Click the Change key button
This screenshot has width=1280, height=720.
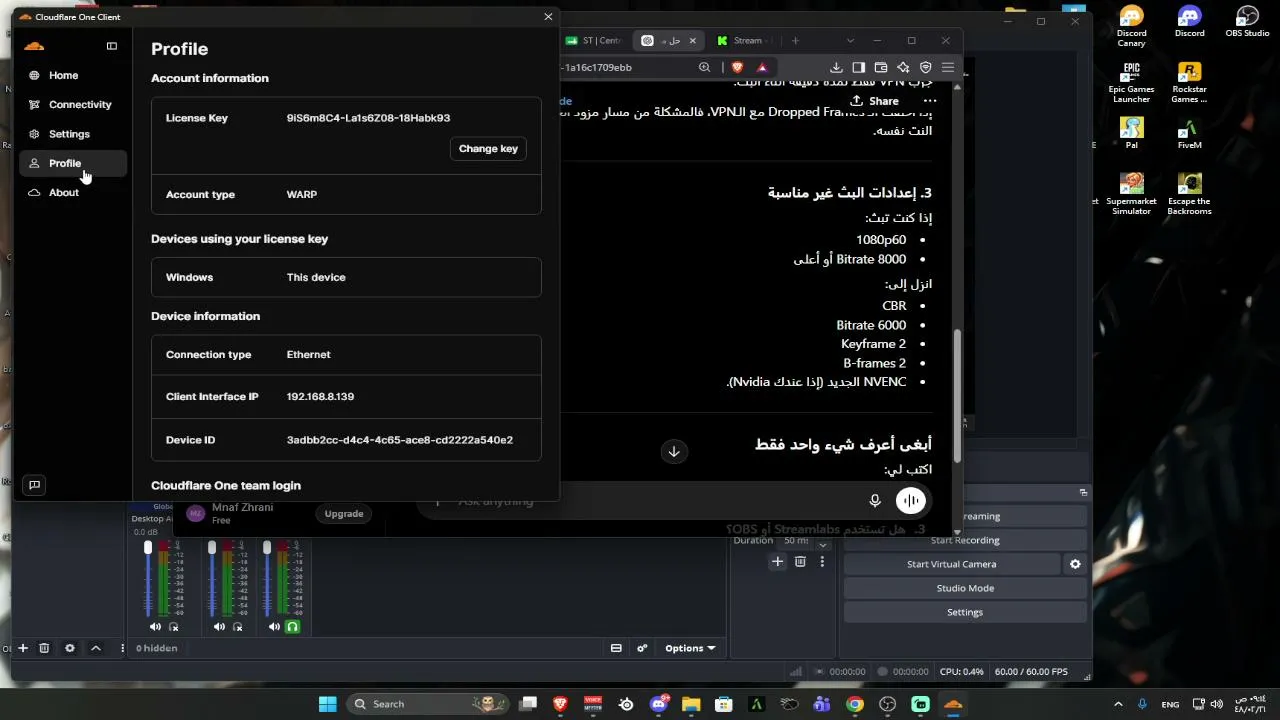[x=488, y=148]
